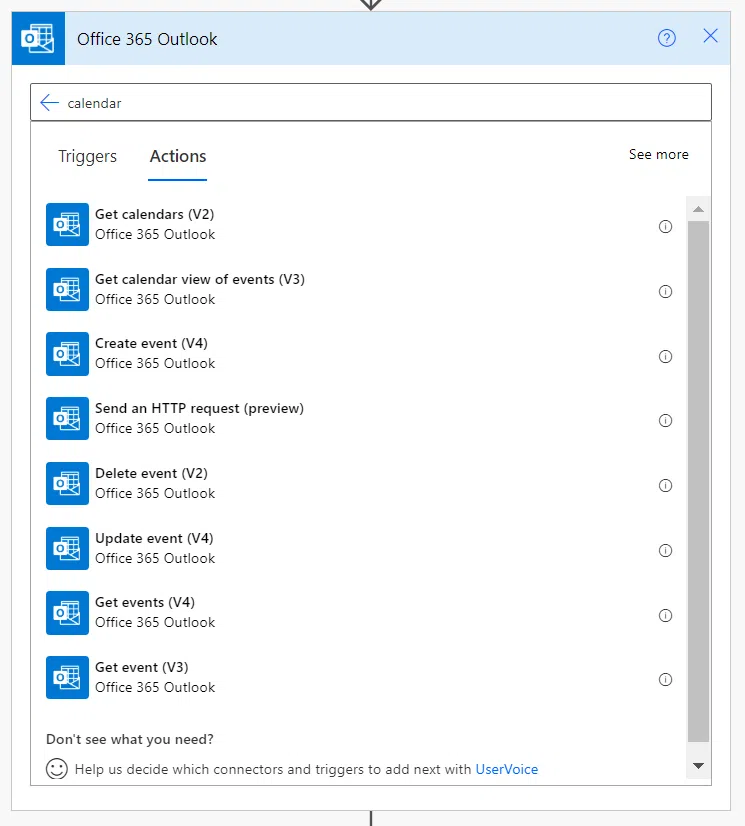
Task: Select the Actions tab
Action: click(178, 156)
